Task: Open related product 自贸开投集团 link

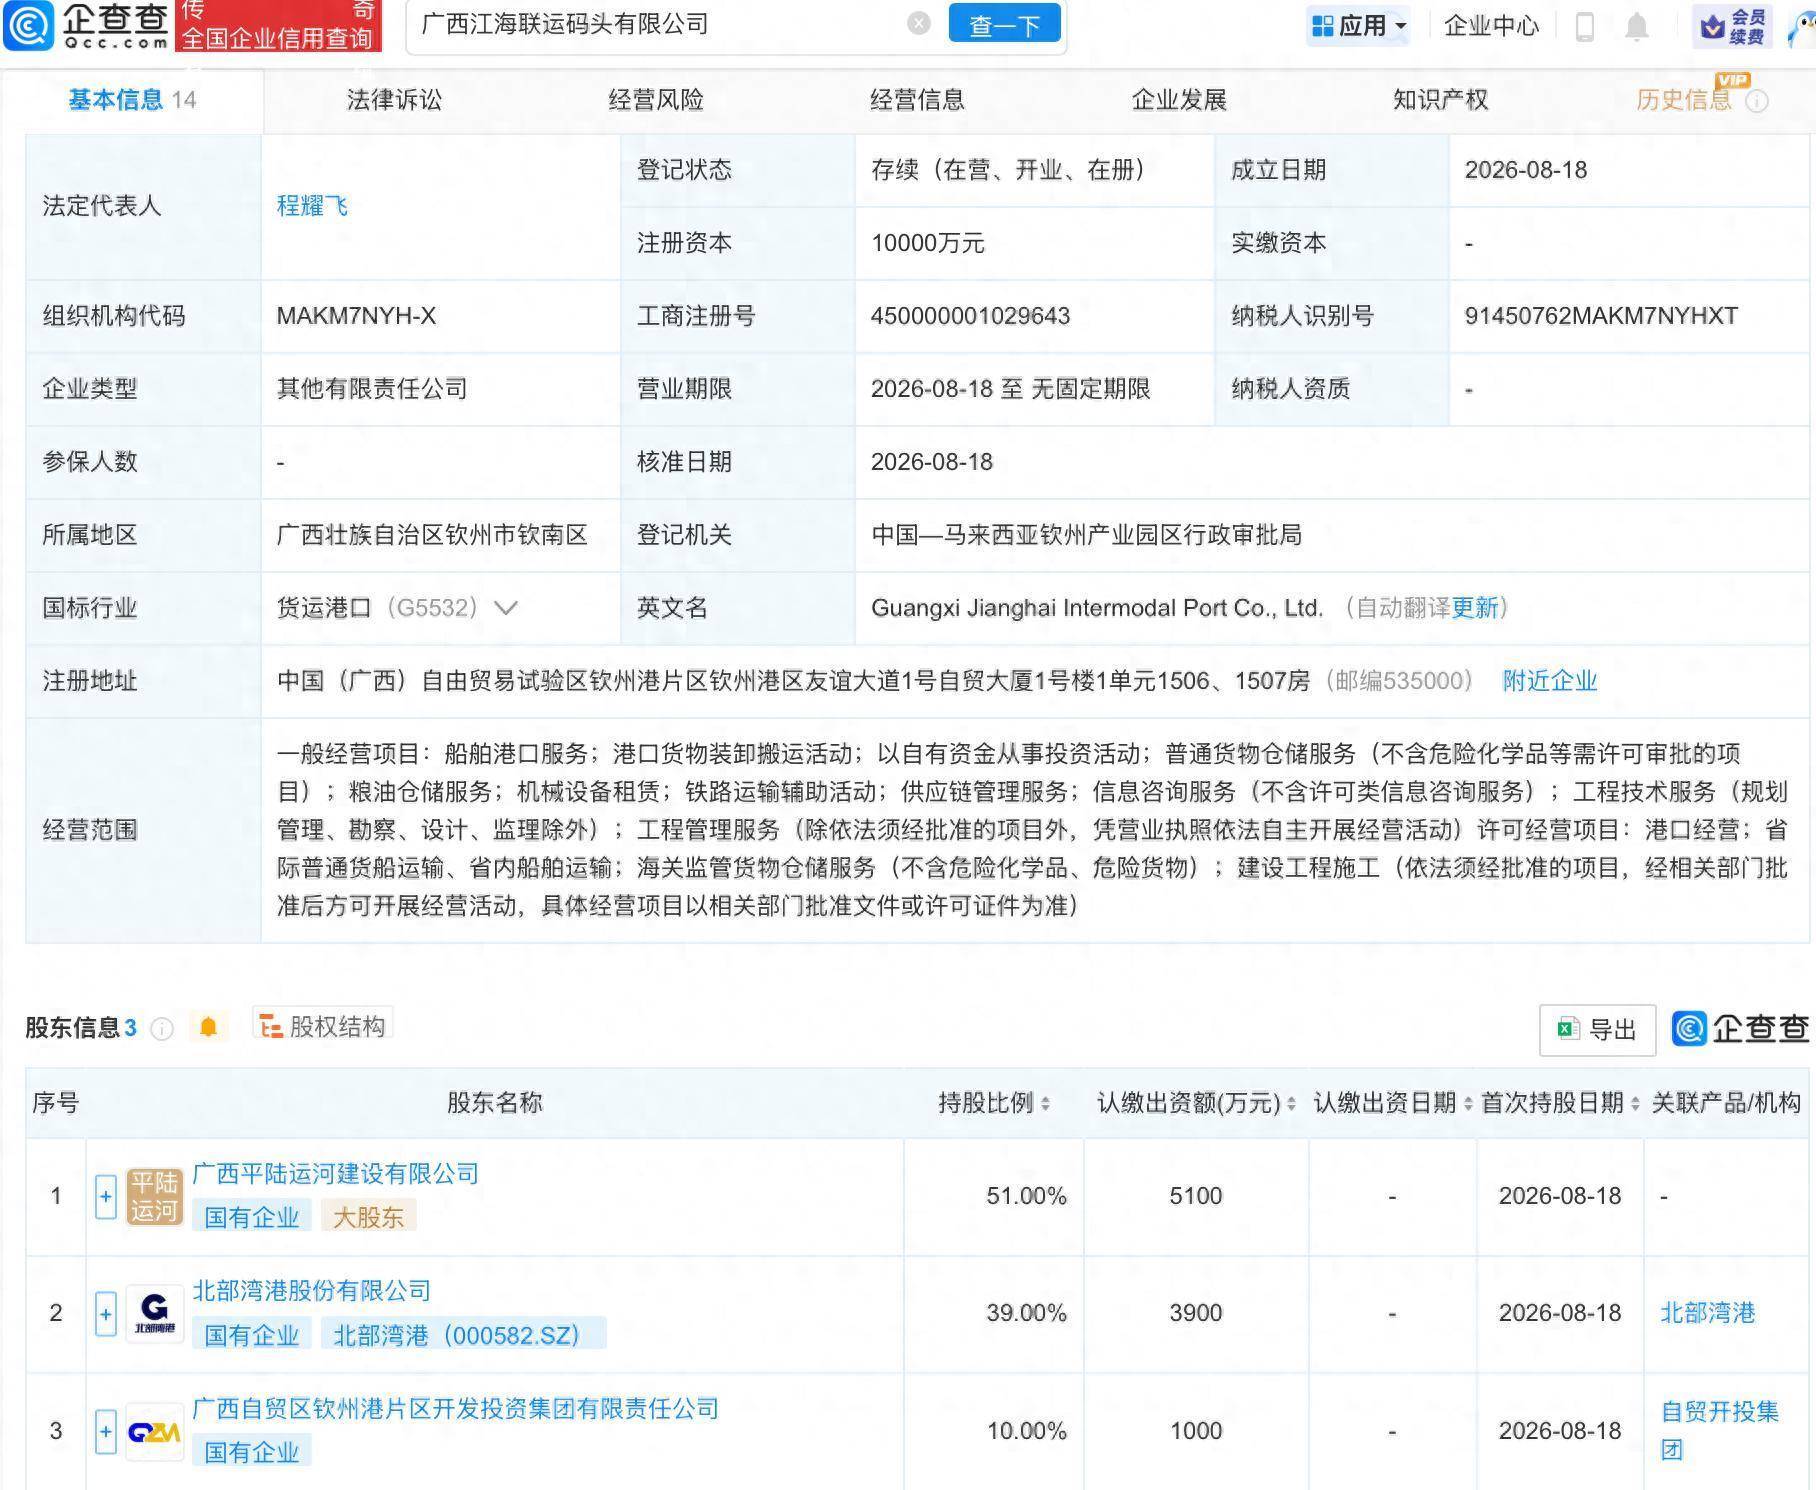Action: (x=1719, y=1431)
